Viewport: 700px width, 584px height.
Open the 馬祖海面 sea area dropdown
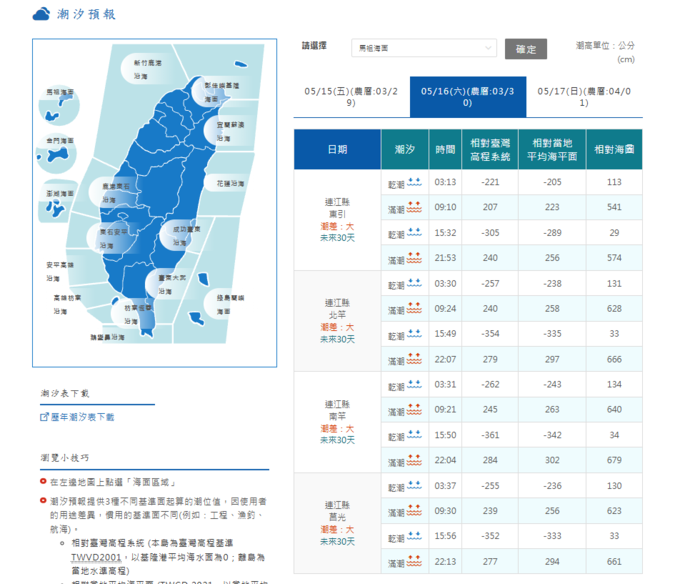424,48
